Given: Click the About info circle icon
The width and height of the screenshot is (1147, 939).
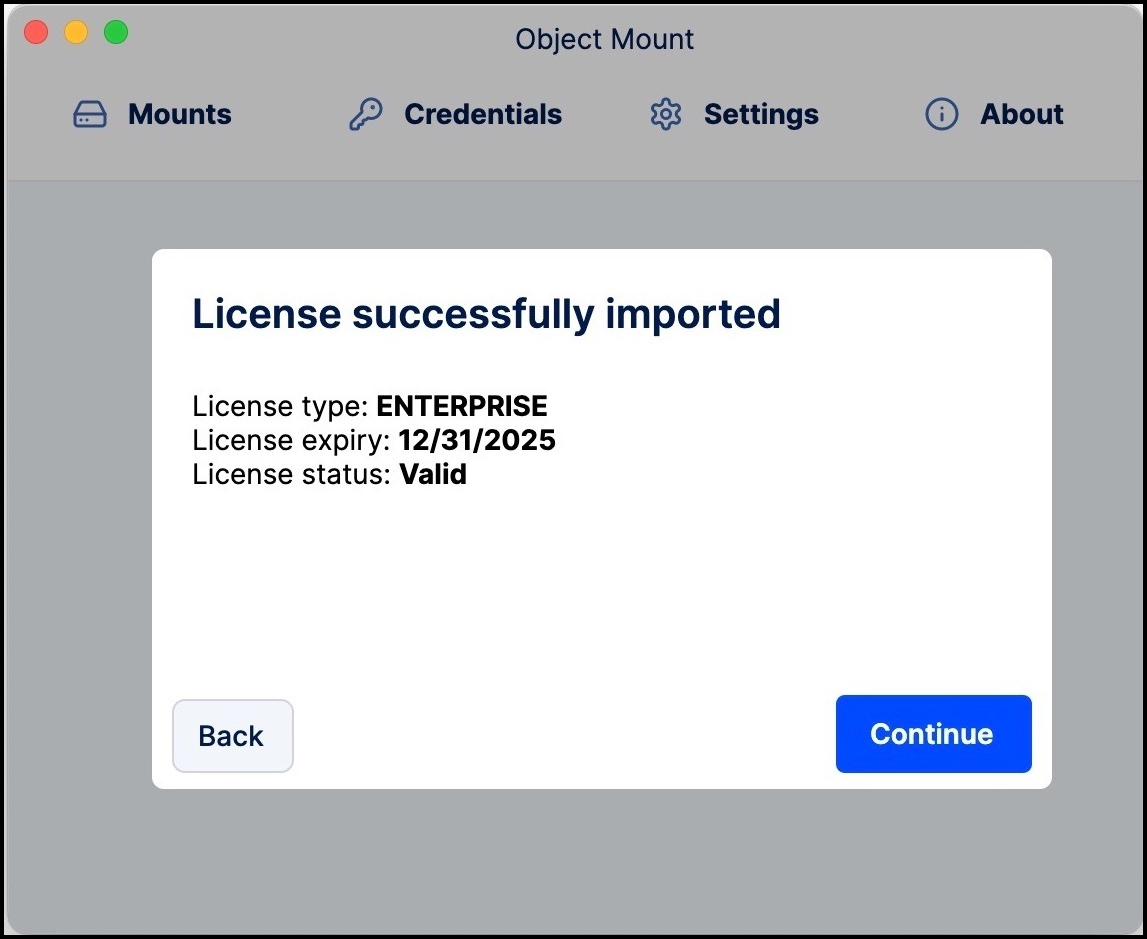Looking at the screenshot, I should [941, 115].
